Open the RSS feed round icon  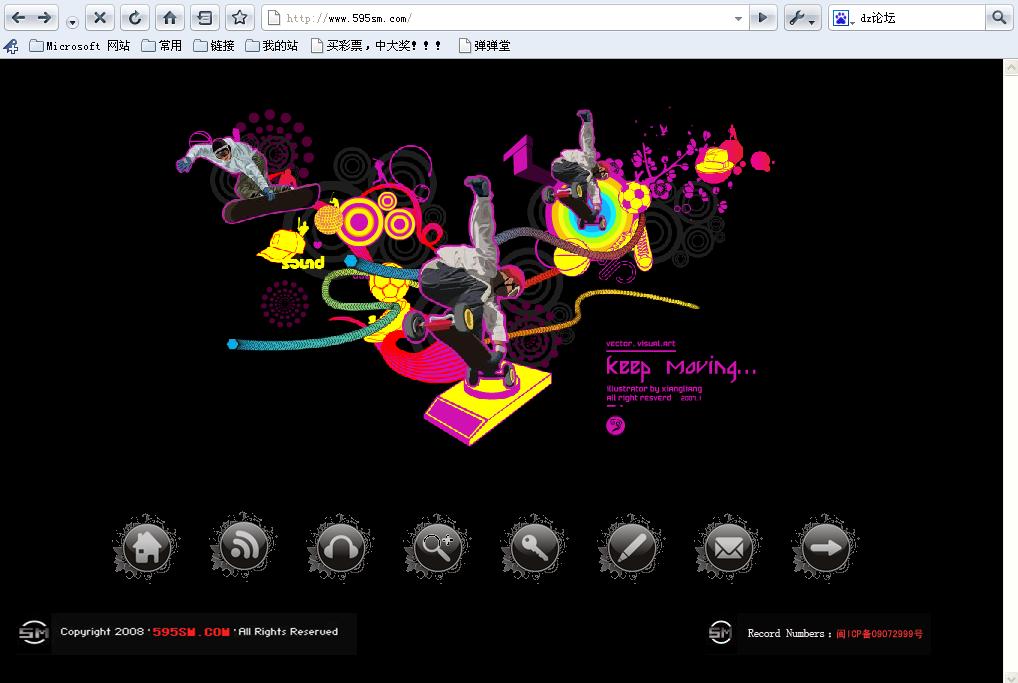[243, 548]
